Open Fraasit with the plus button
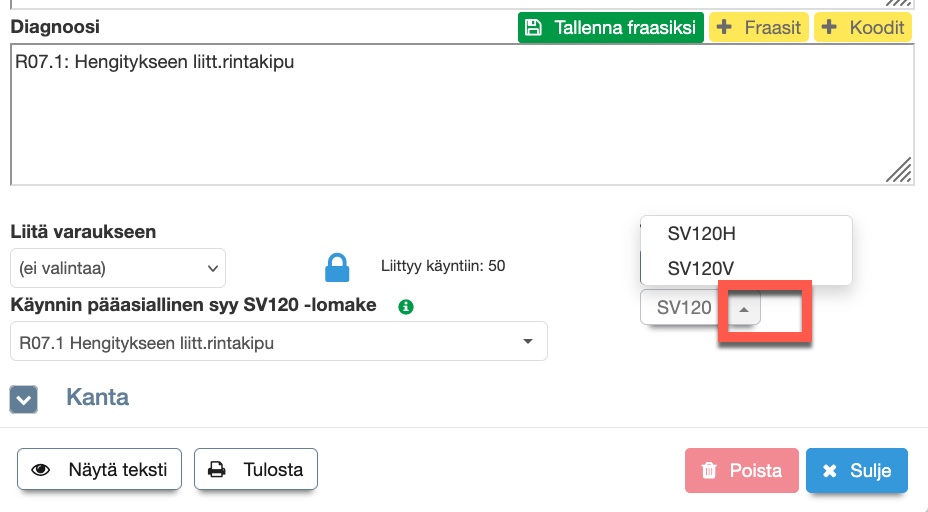 pyautogui.click(x=759, y=27)
